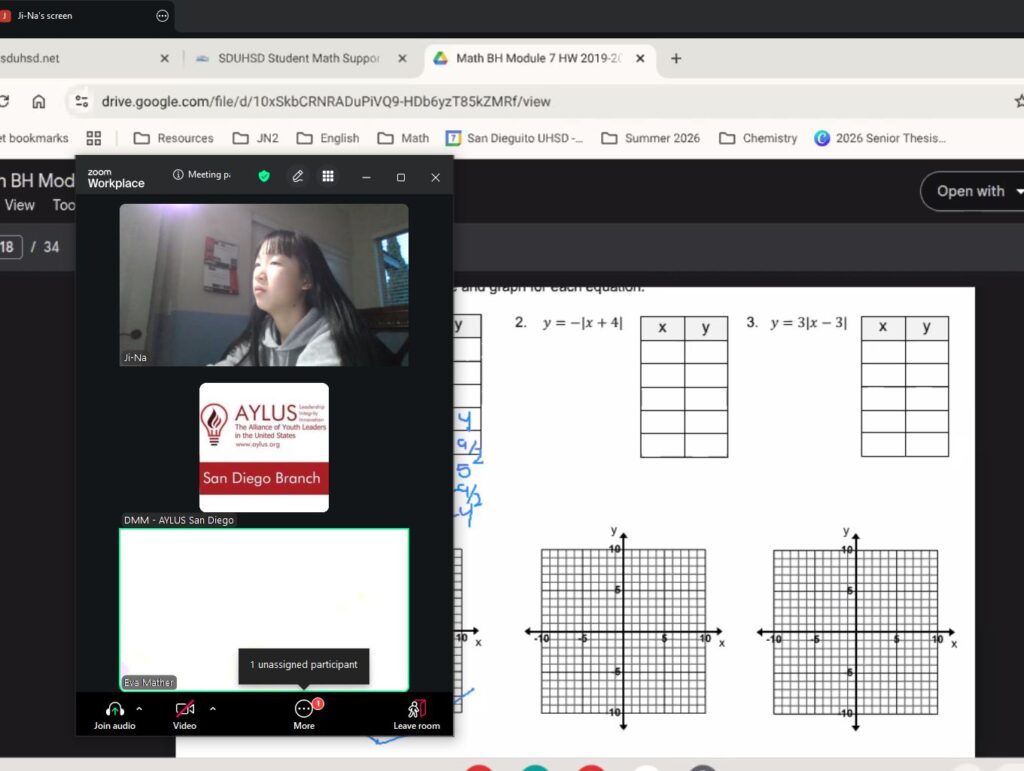Open the Chemistry bookmark folder
Screen dimensions: 1024x771
[x=758, y=138]
